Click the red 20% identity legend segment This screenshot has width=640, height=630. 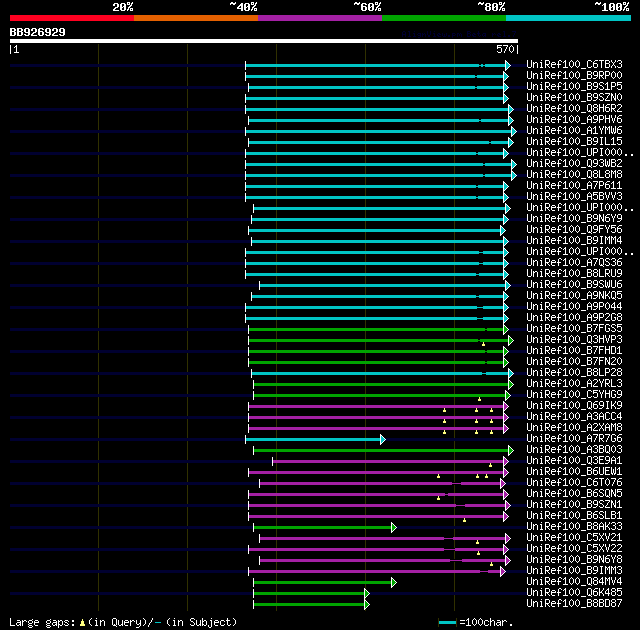[72, 18]
